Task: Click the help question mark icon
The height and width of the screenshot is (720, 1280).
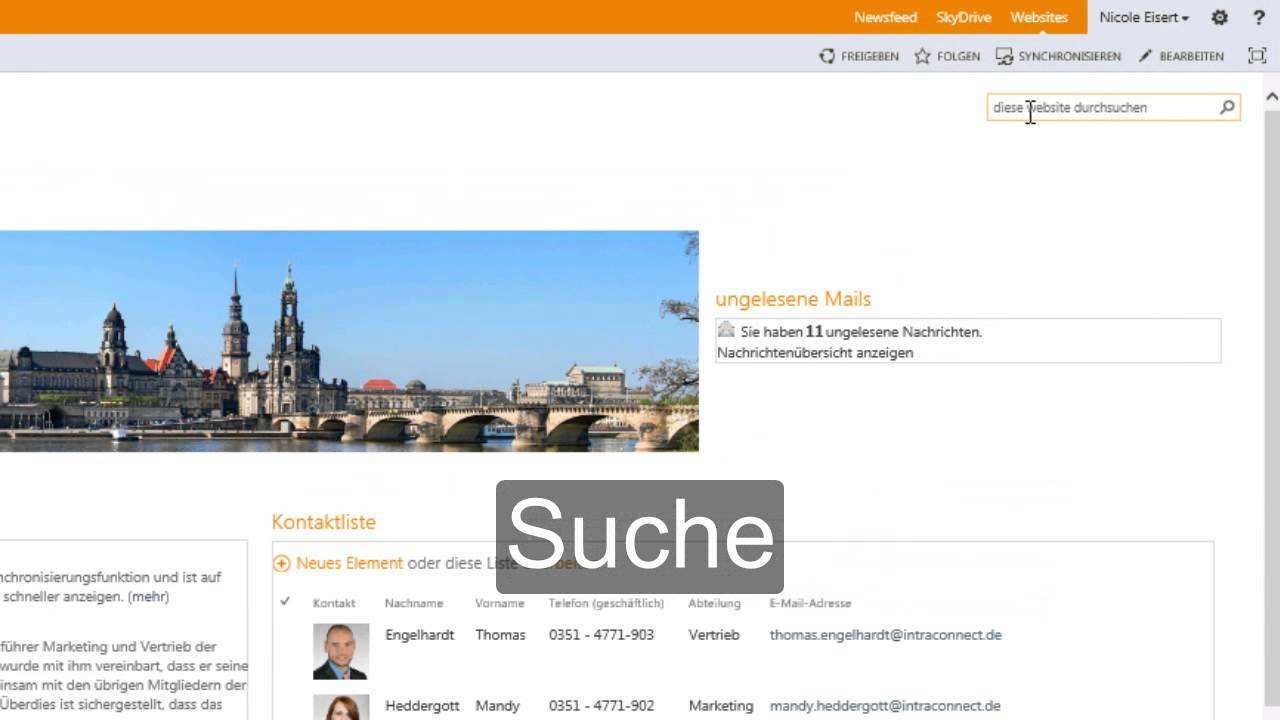Action: pyautogui.click(x=1259, y=17)
